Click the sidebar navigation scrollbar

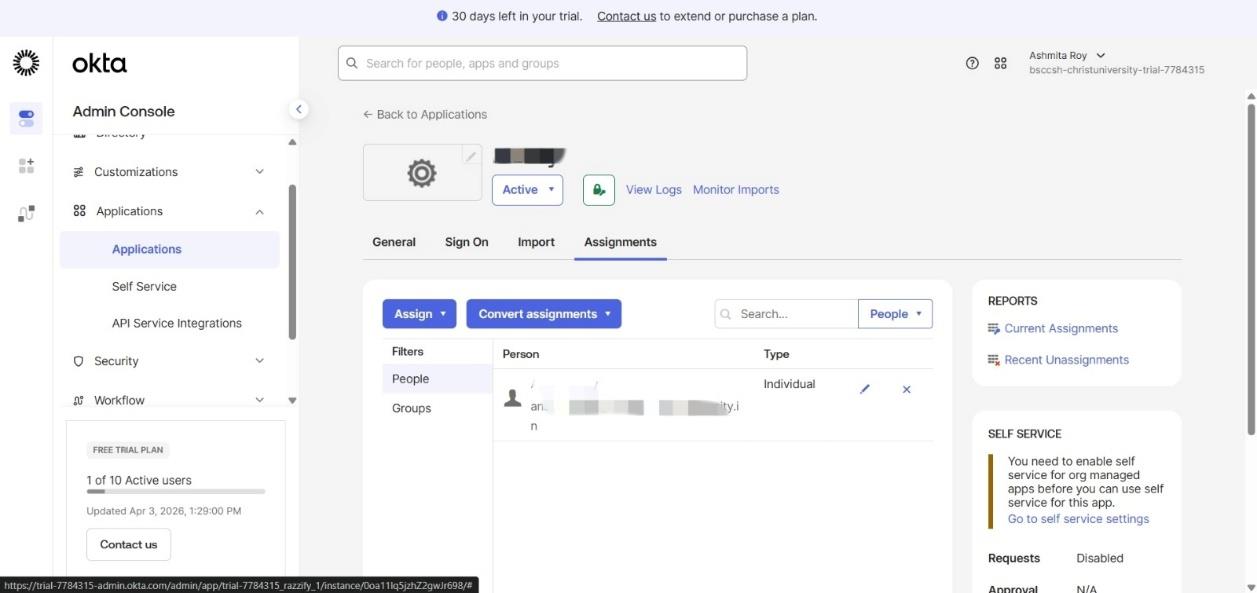[x=292, y=262]
